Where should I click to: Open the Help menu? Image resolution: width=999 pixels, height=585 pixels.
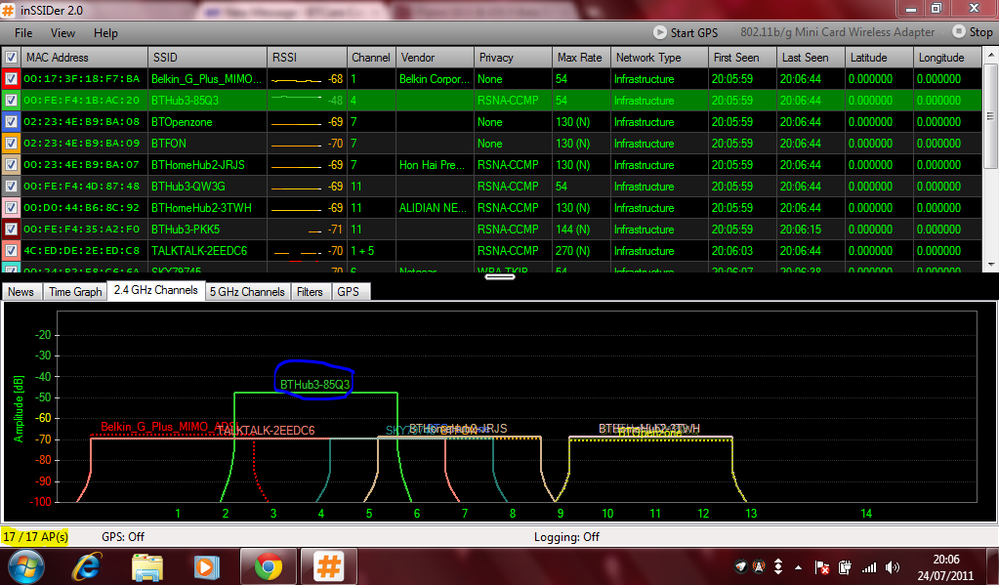(106, 33)
